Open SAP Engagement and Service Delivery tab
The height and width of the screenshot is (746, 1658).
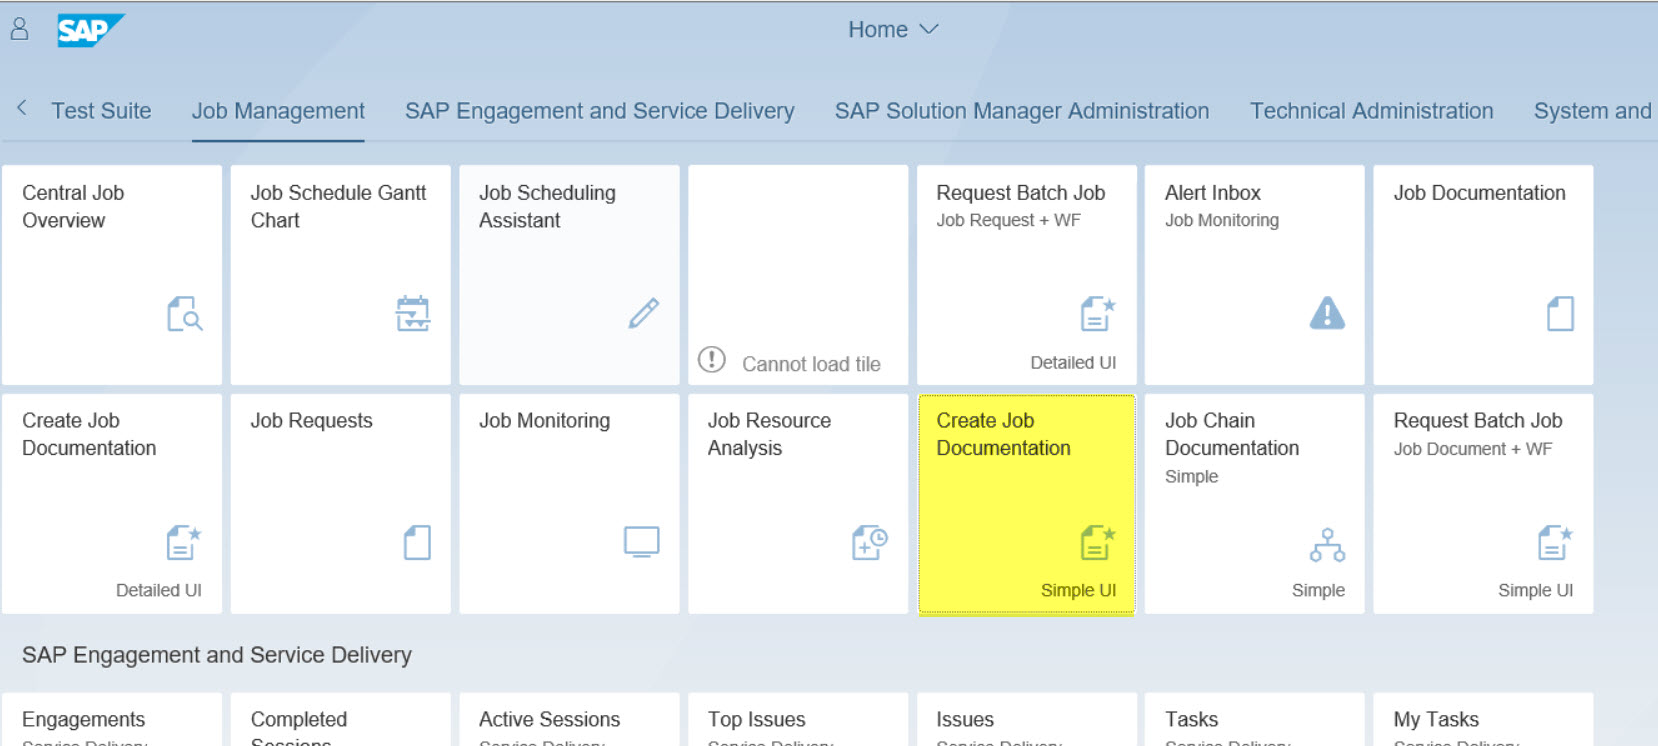[600, 111]
